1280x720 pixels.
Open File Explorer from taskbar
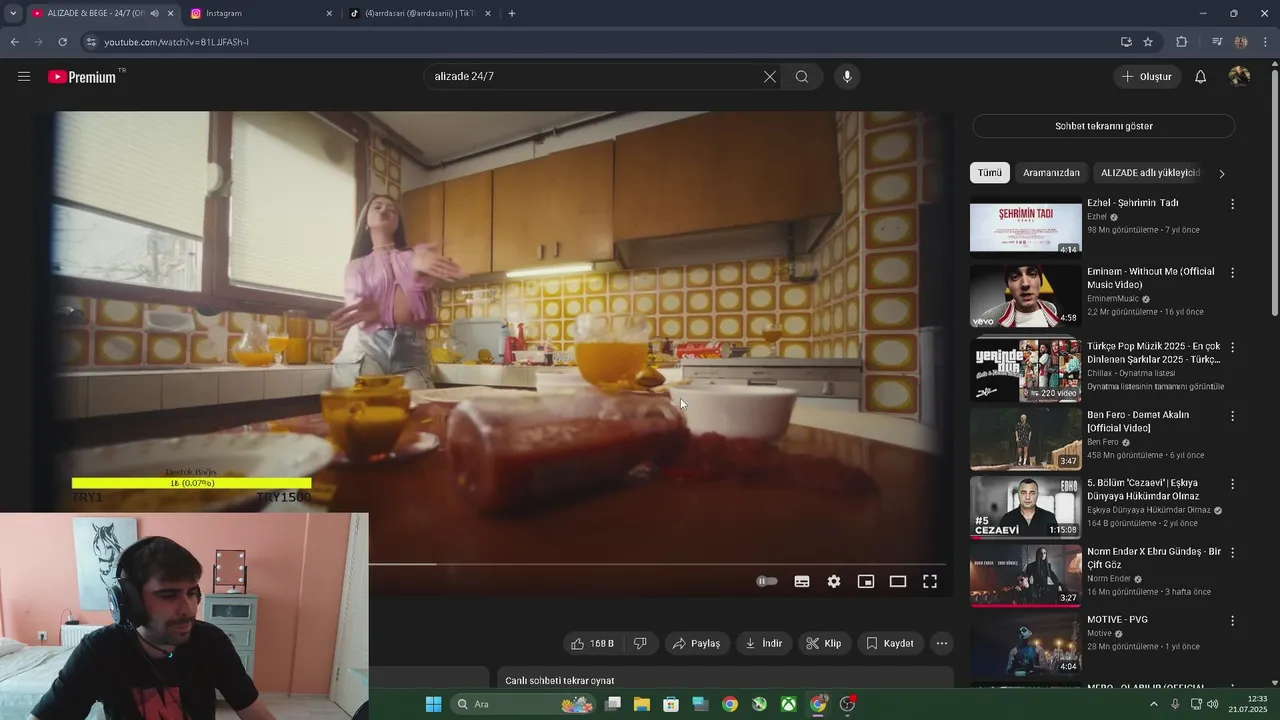(x=642, y=704)
